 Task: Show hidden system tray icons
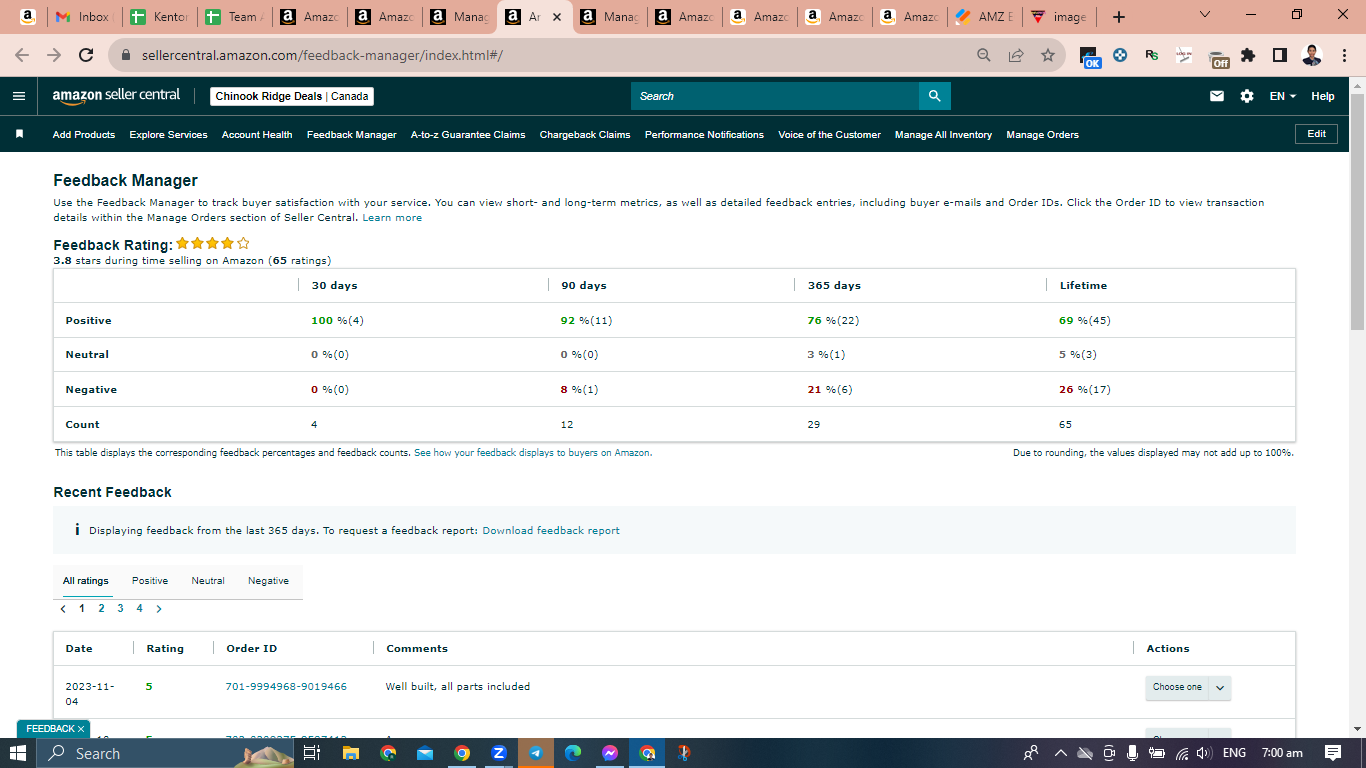point(1061,753)
